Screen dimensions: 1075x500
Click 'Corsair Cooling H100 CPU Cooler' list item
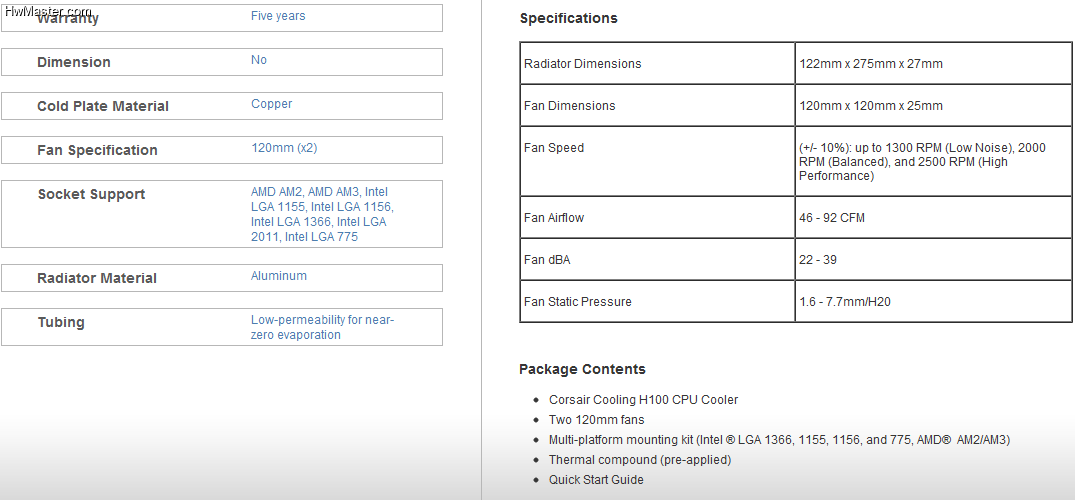point(643,399)
